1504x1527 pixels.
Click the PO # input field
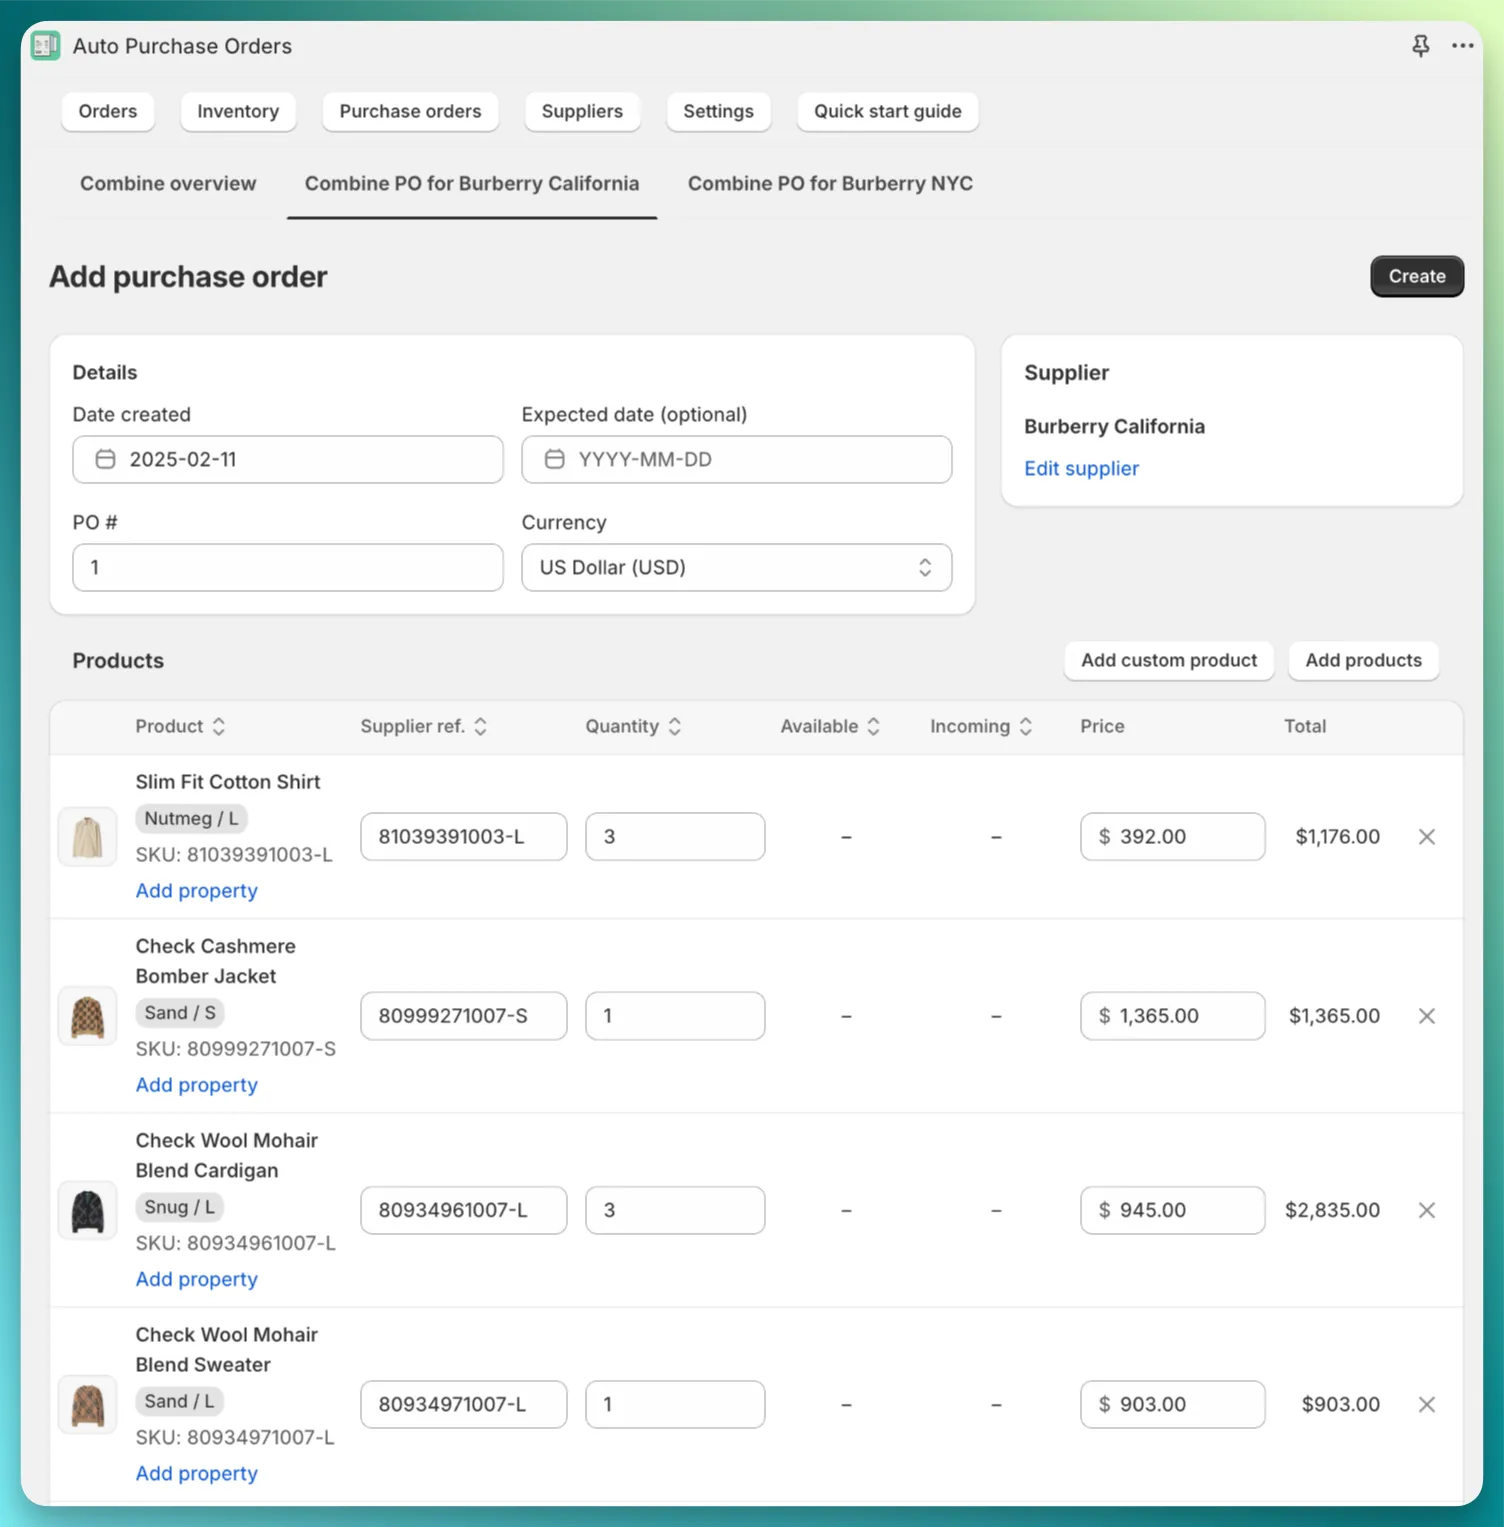click(x=288, y=567)
